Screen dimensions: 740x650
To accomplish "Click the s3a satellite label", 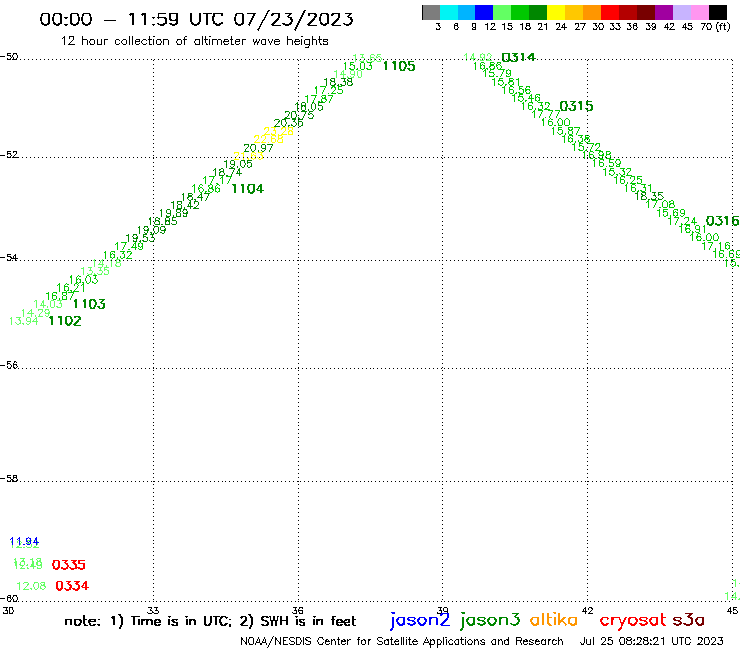I will point(689,620).
